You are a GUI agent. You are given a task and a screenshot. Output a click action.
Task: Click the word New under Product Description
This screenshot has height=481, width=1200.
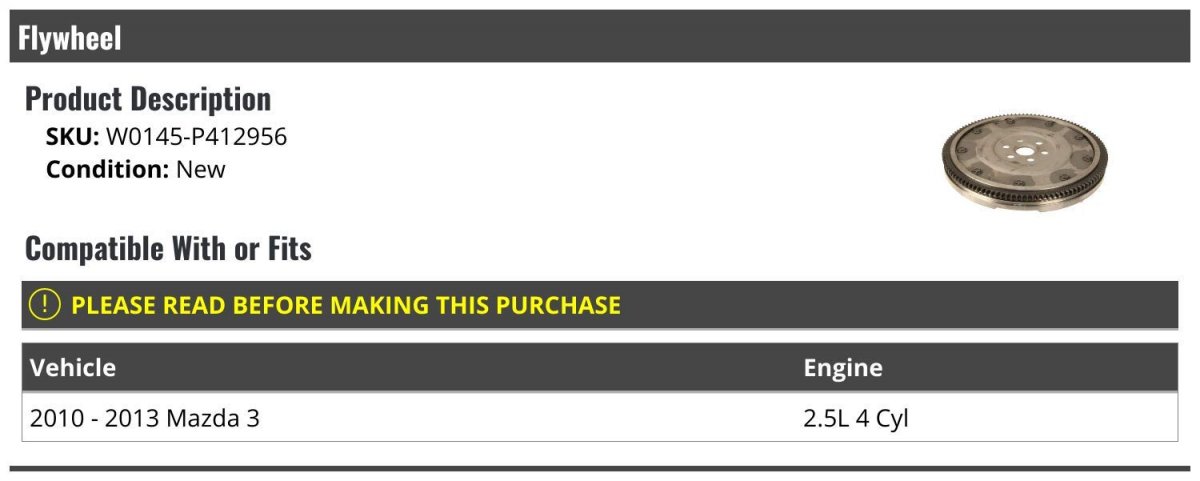(201, 169)
